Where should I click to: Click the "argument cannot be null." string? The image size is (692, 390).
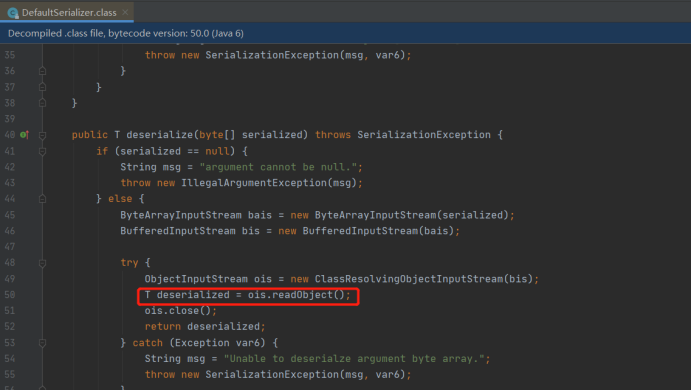point(278,167)
